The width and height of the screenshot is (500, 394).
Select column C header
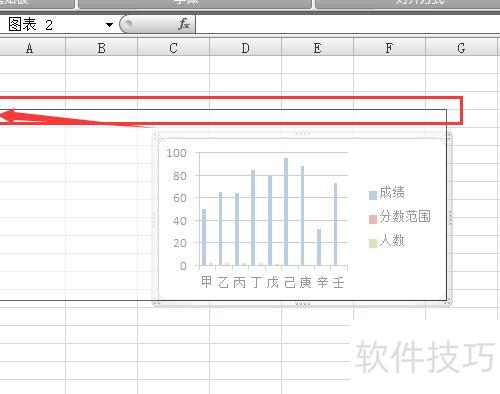click(173, 48)
